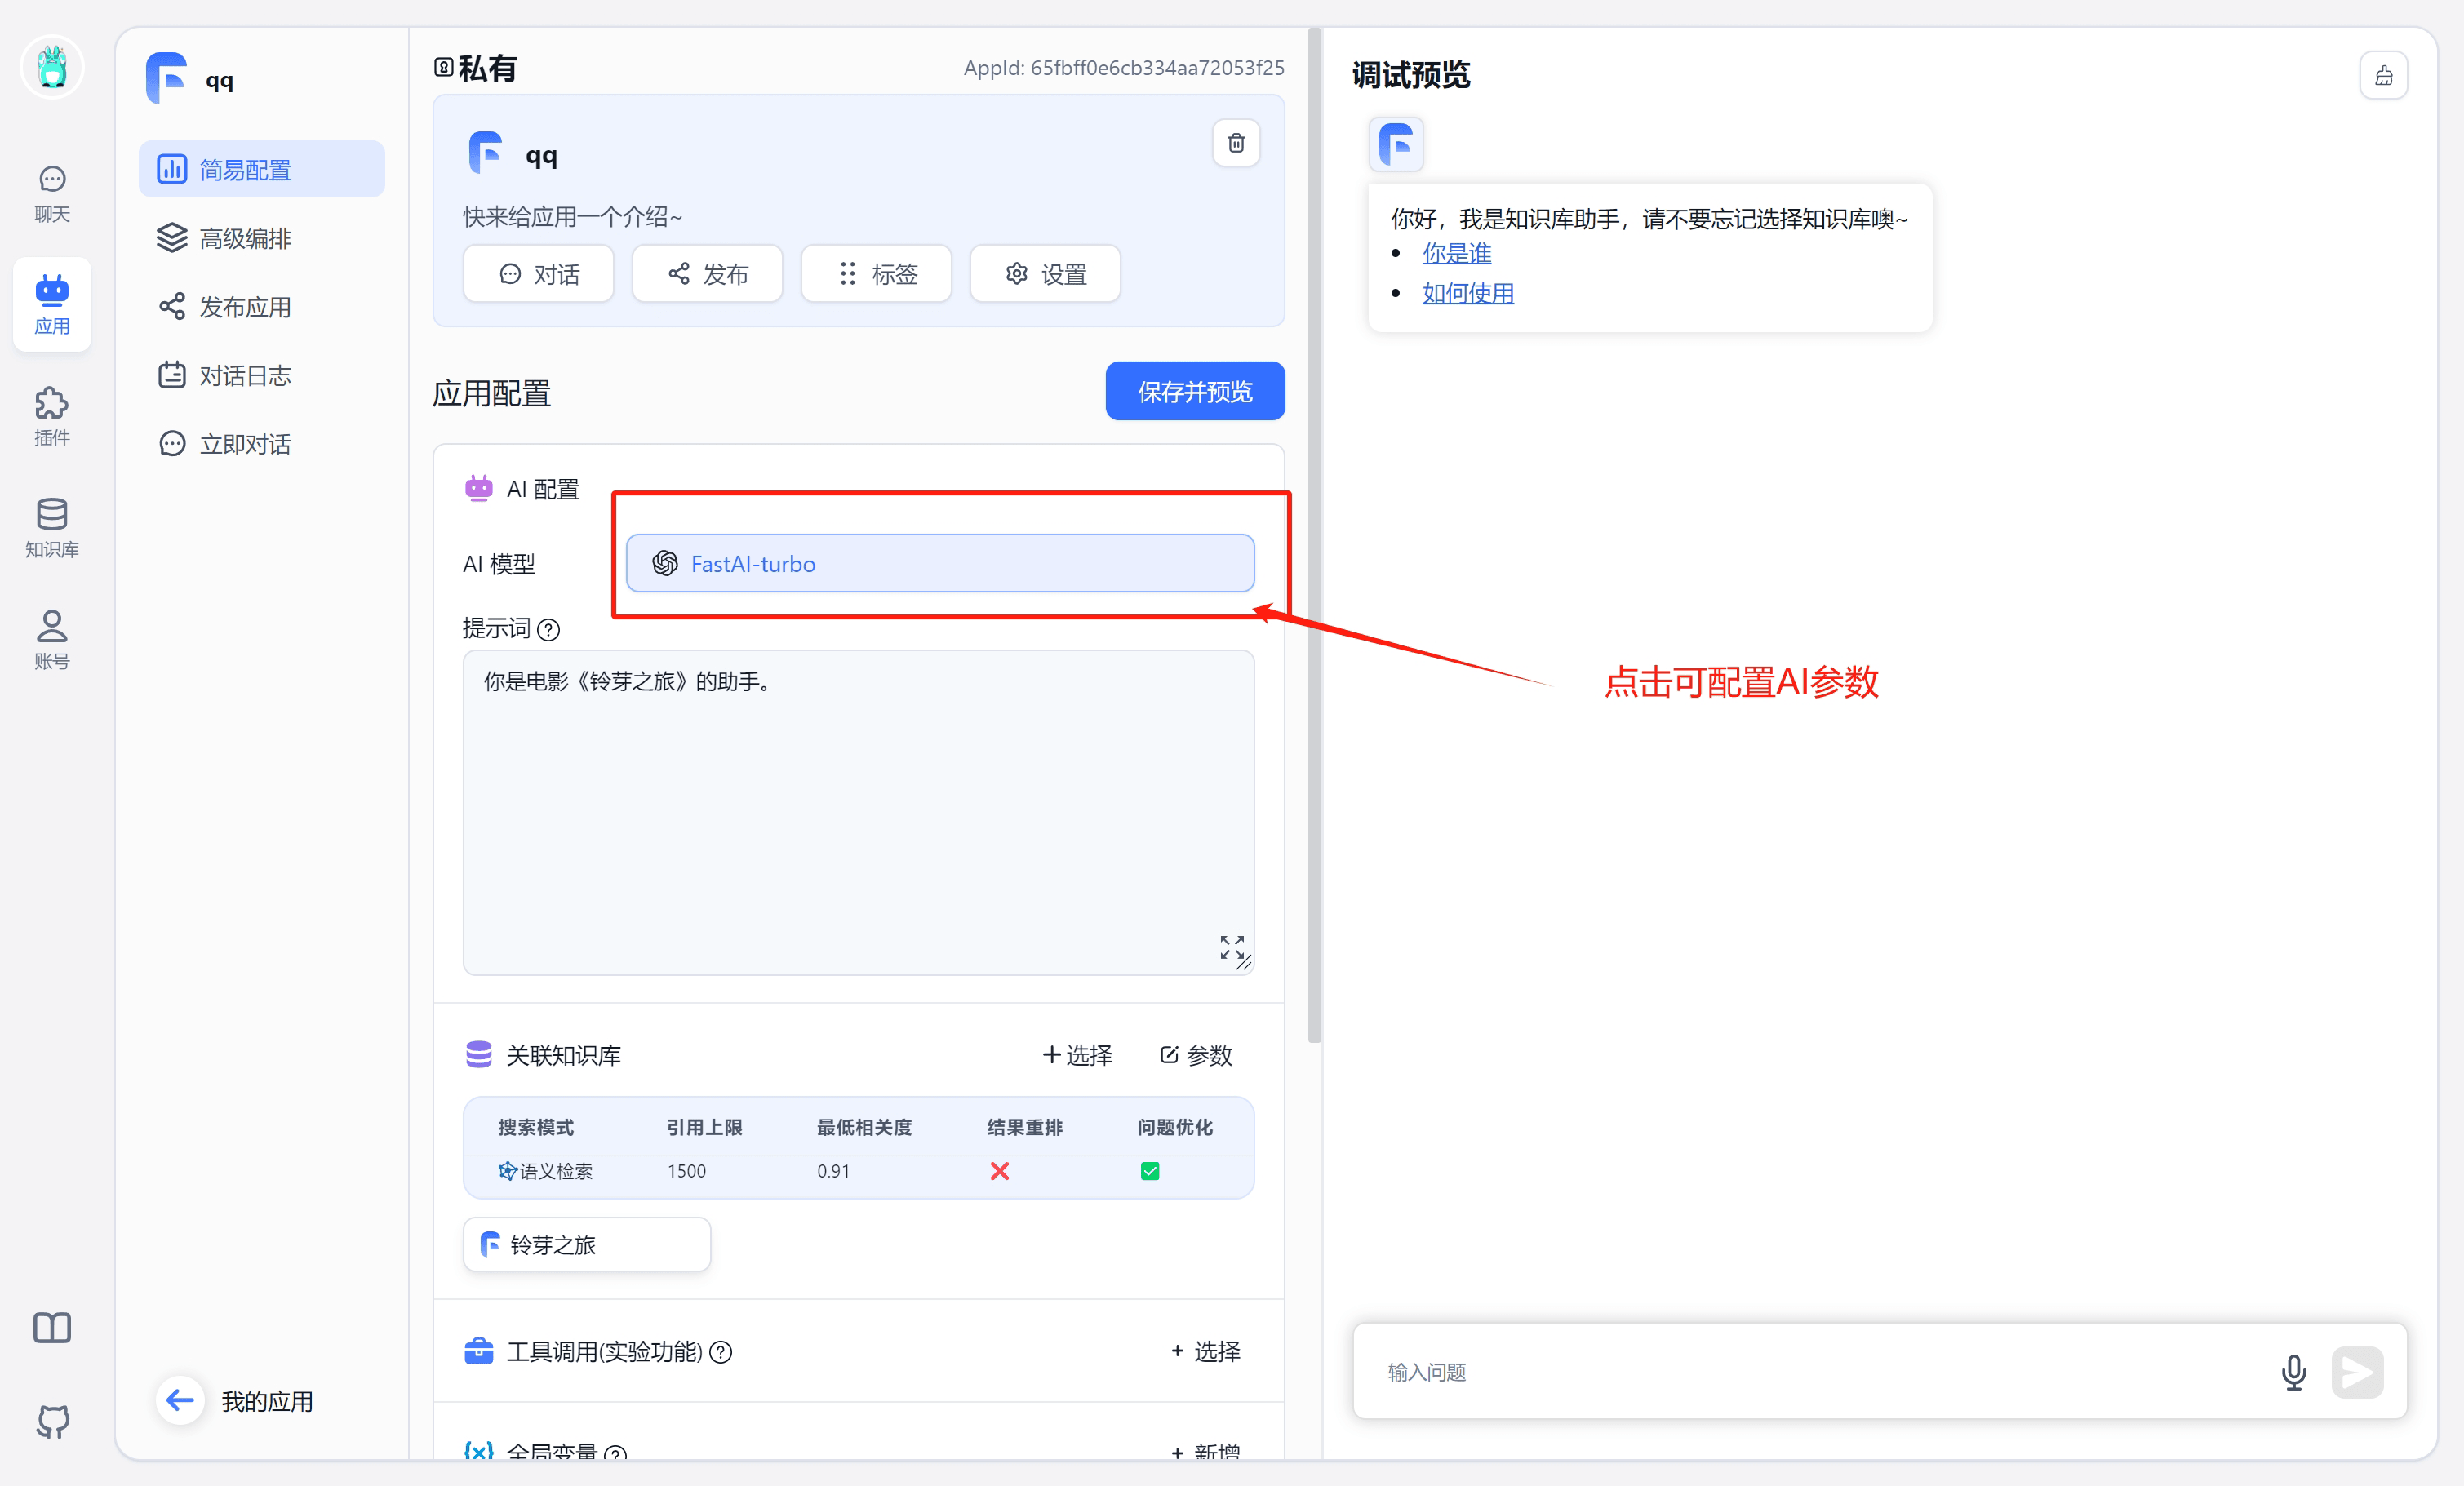
Task: Enable 结果重排 result re-ranking
Action: click(x=999, y=1171)
